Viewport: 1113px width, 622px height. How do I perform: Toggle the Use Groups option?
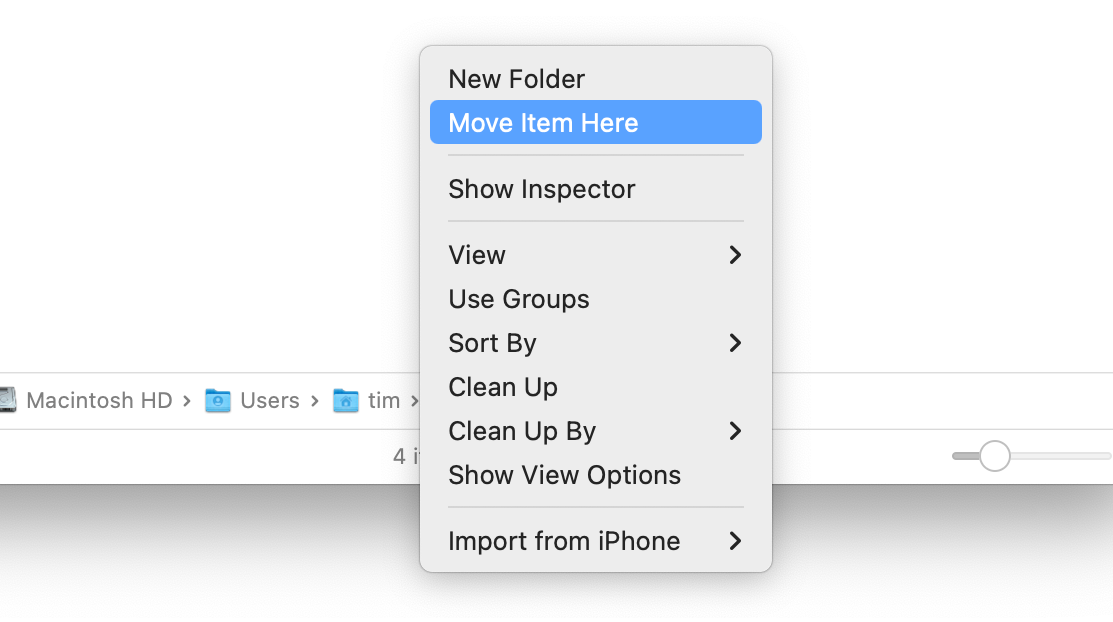[x=518, y=299]
